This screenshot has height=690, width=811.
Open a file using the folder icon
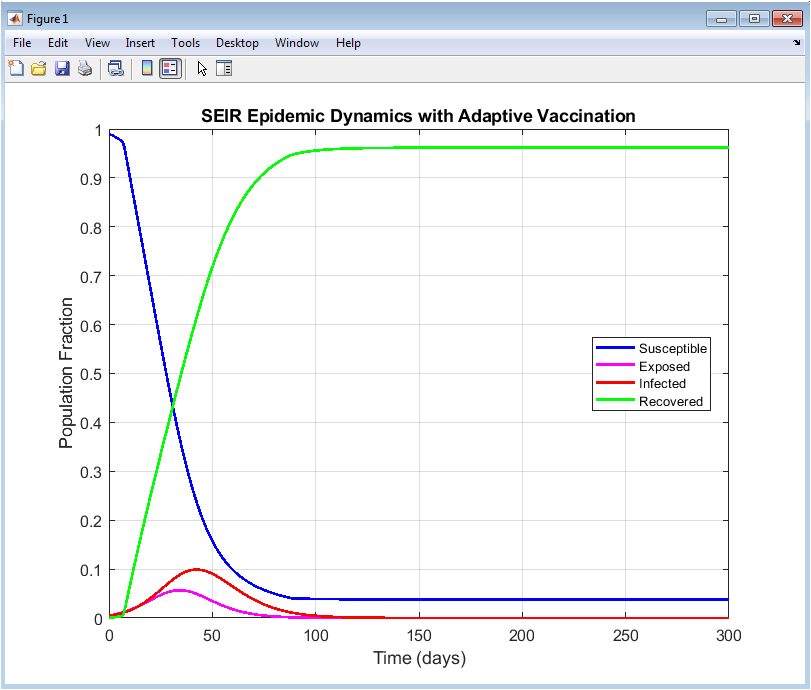[x=38, y=68]
